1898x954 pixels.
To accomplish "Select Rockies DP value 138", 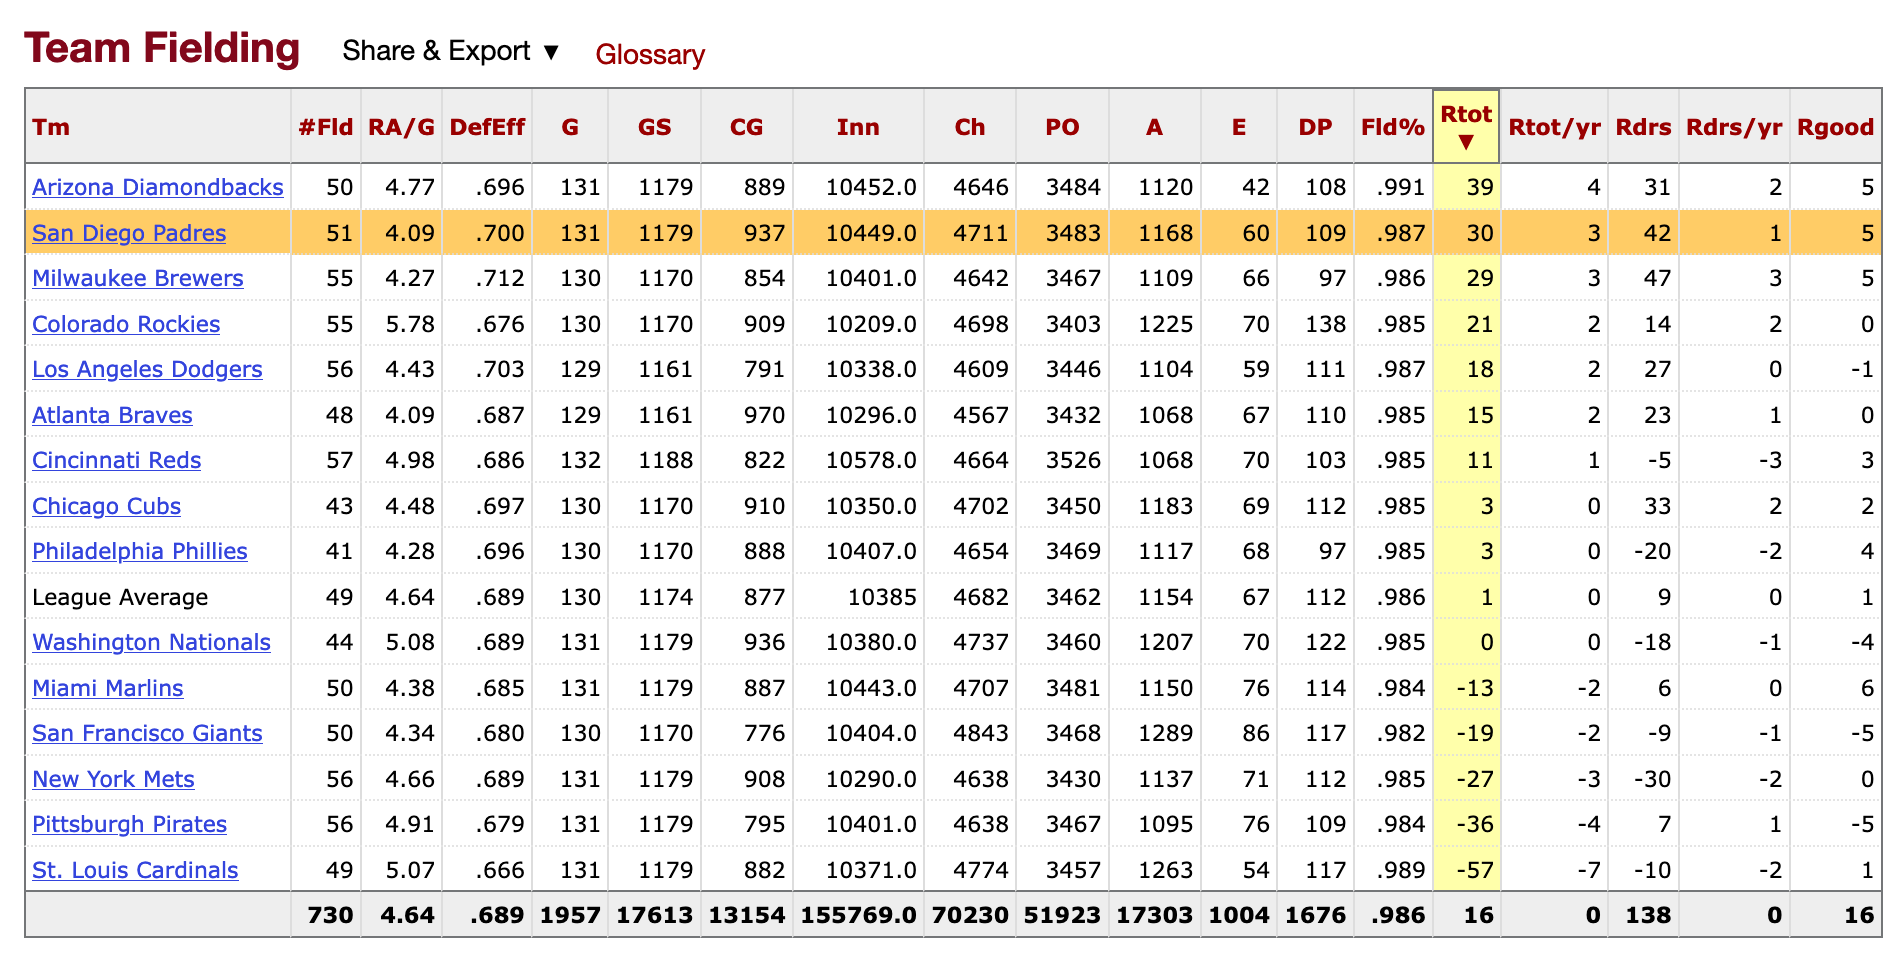I will [x=1325, y=324].
